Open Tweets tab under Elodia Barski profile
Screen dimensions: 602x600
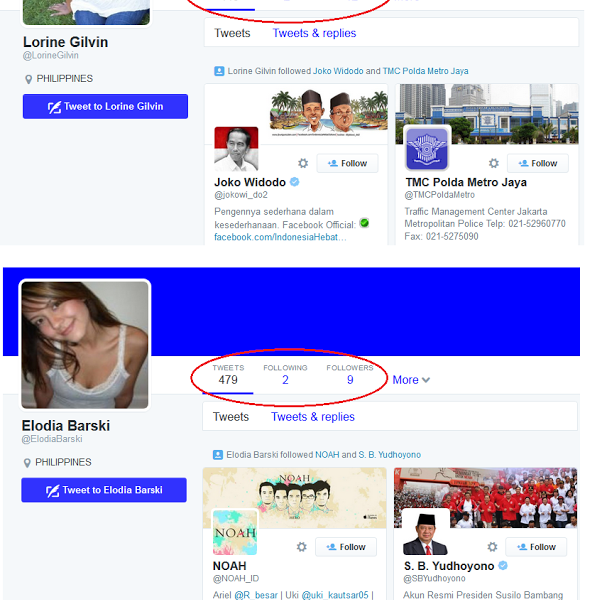pyautogui.click(x=231, y=417)
